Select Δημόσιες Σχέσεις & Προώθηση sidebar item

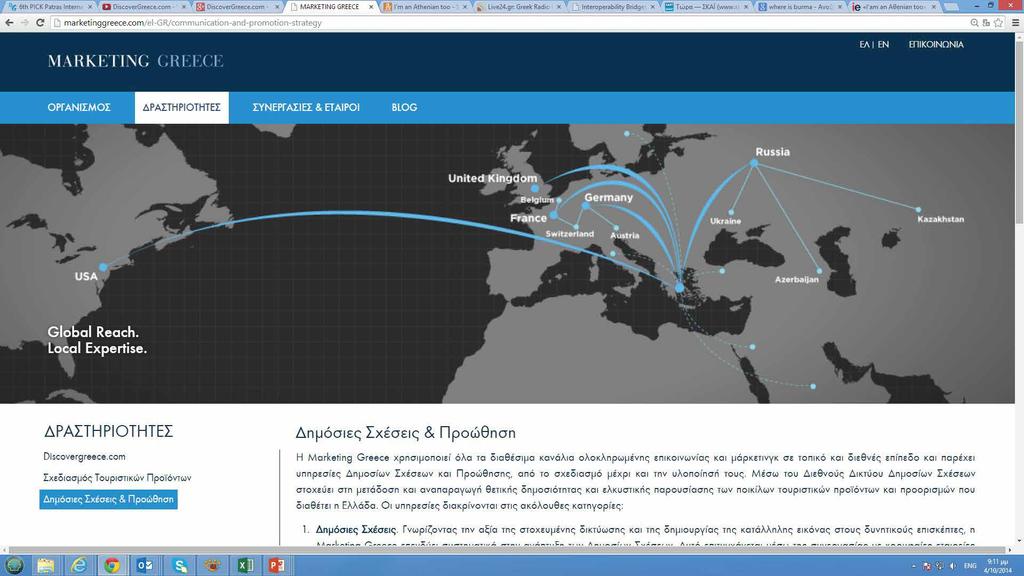pos(108,500)
